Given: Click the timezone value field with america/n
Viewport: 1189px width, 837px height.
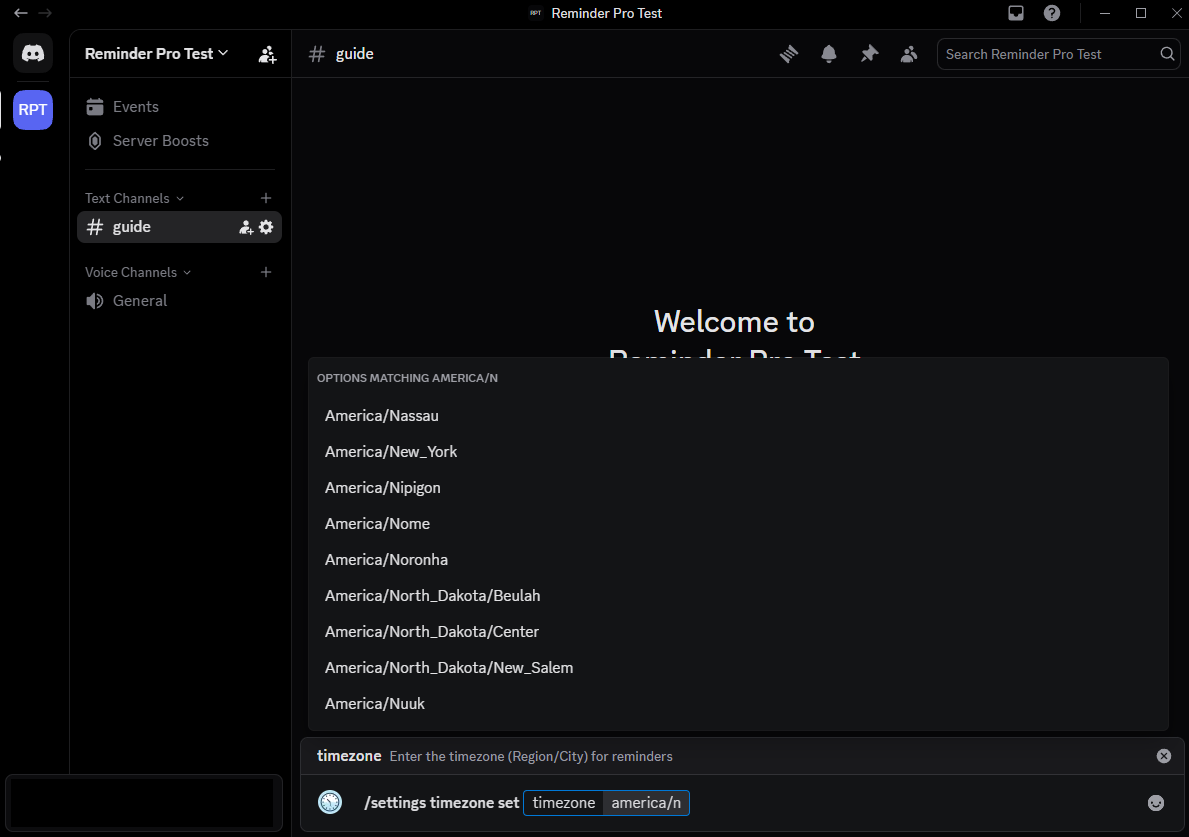Looking at the screenshot, I should (x=646, y=803).
